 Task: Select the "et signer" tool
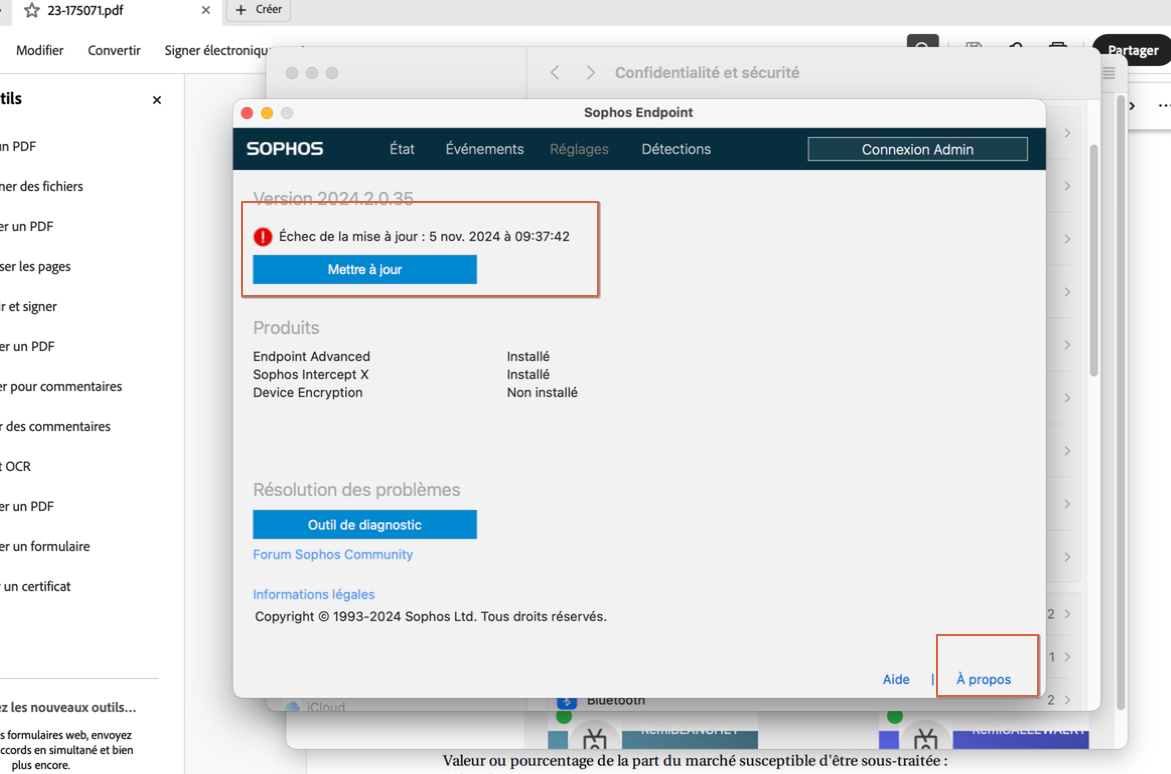(x=28, y=306)
